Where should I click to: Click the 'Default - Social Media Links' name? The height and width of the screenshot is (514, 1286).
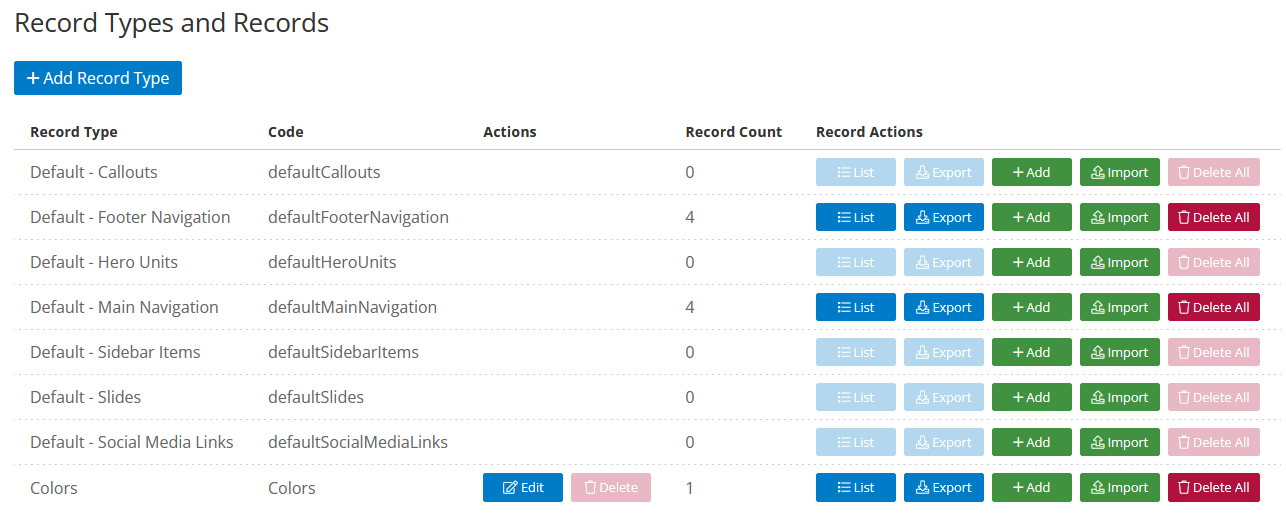(132, 442)
